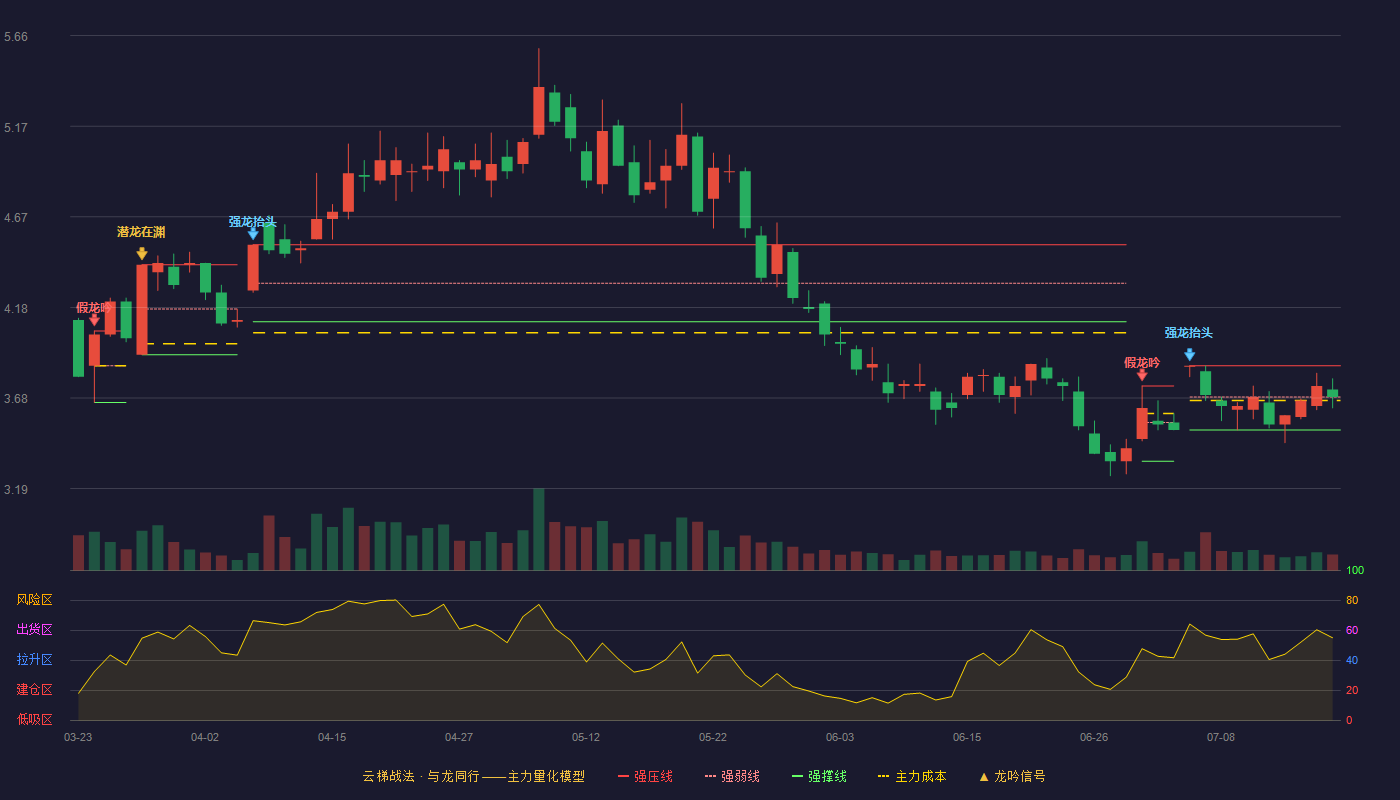Click the blue arrow under the left 强龙抬头
This screenshot has height=800, width=1400.
tap(253, 233)
